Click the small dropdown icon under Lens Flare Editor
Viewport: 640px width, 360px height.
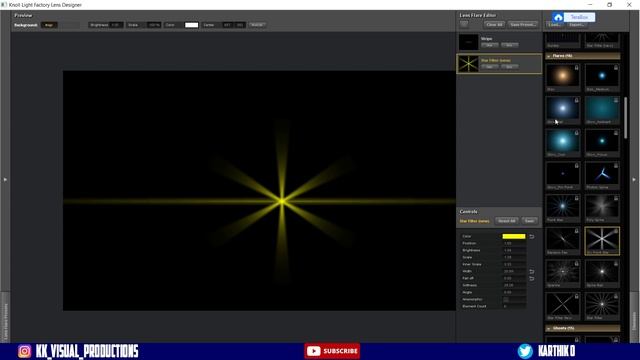(464, 24)
